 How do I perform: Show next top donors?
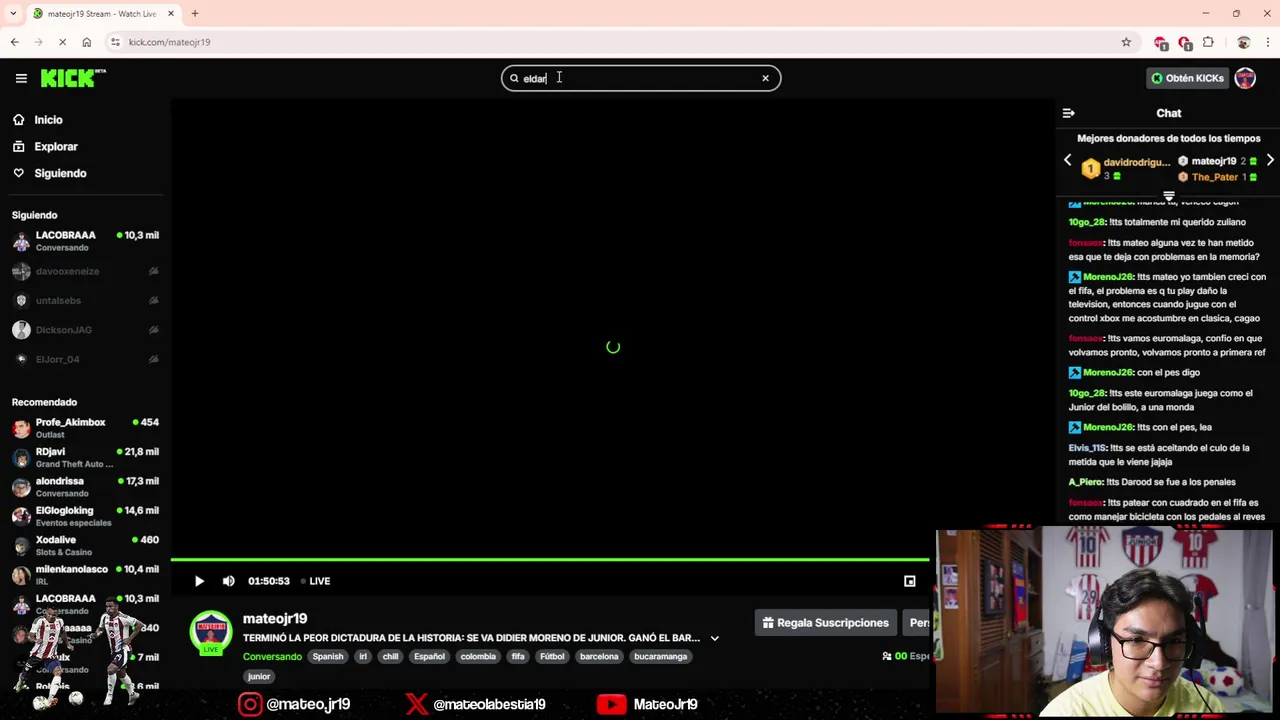tap(1270, 161)
